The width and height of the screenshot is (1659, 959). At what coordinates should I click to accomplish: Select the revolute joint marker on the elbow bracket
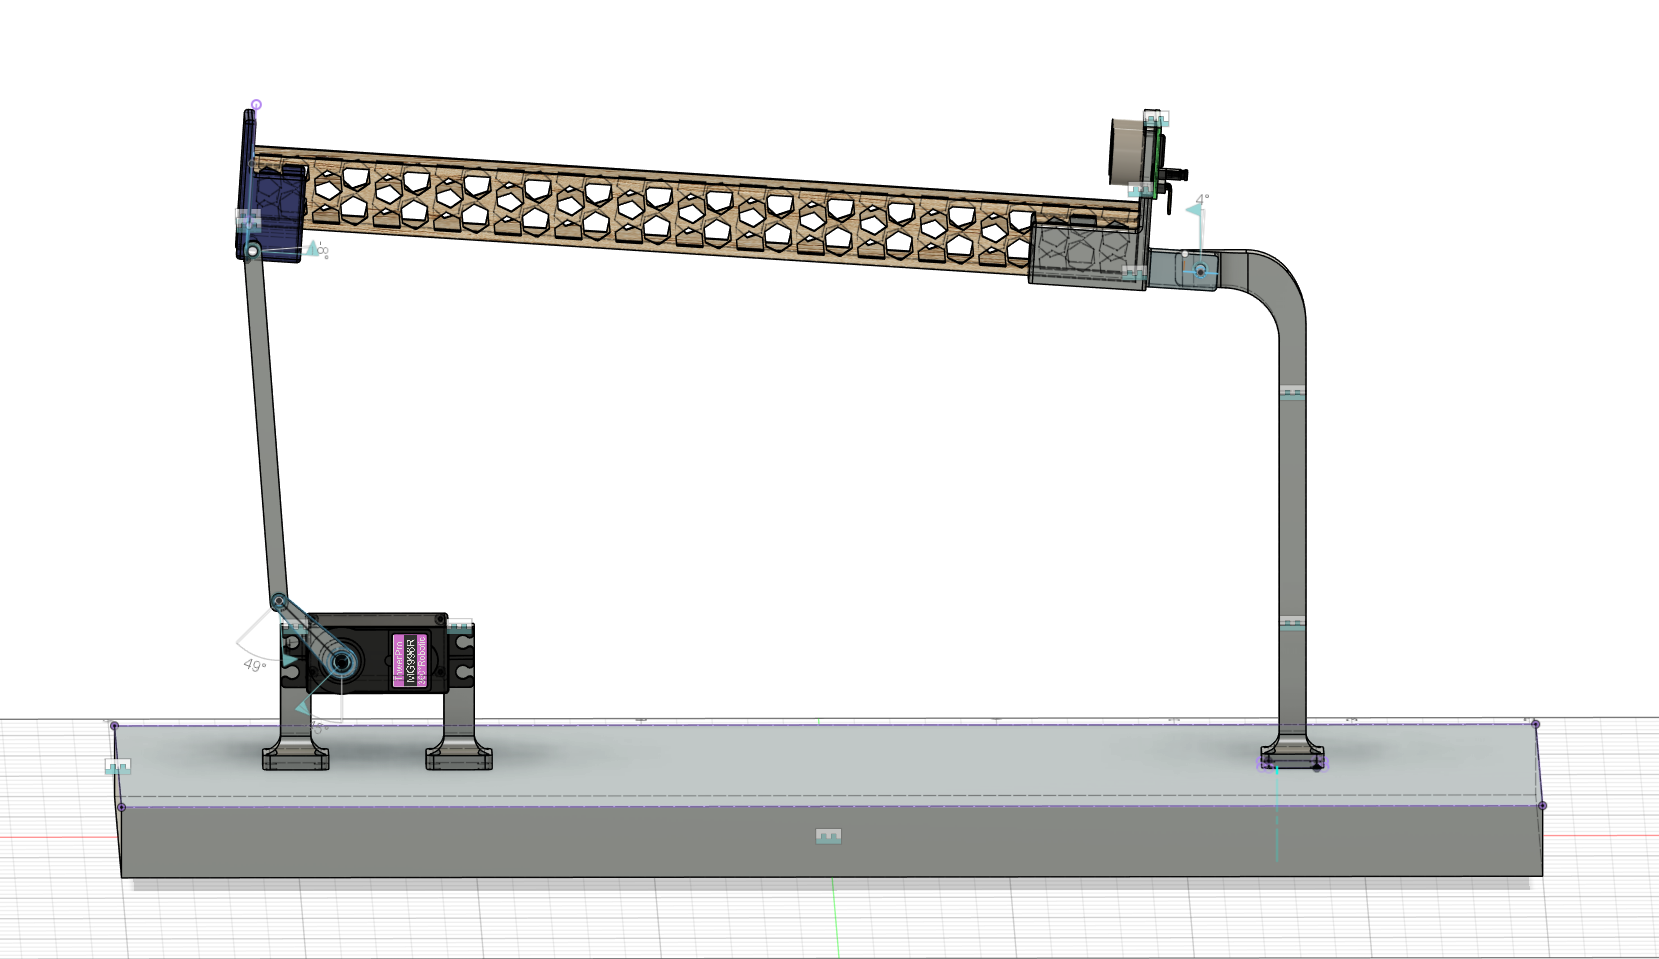(x=1200, y=272)
